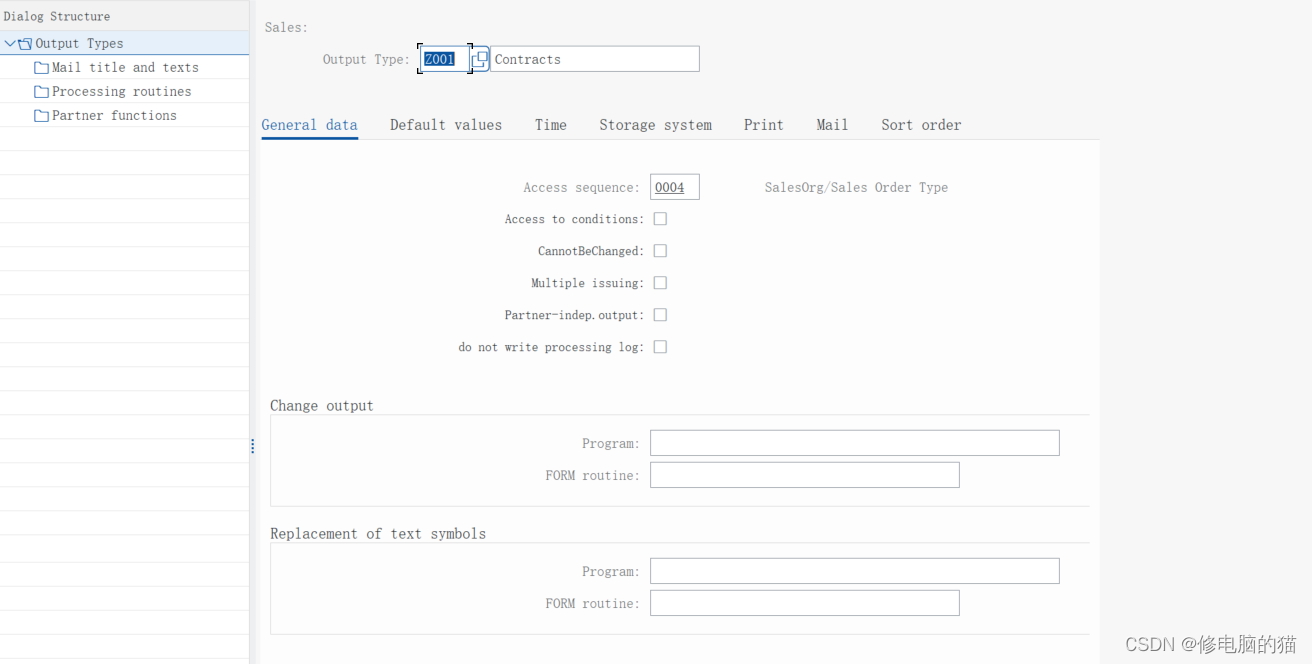The image size is (1312, 664).
Task: Click the Mail title and texts folder icon
Action: pyautogui.click(x=41, y=67)
